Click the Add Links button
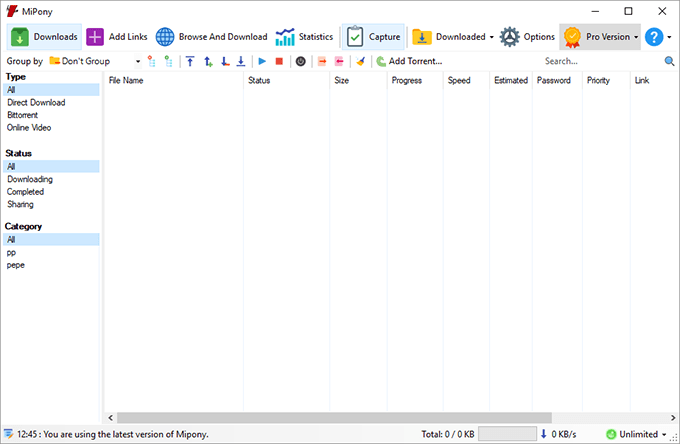 [x=117, y=37]
